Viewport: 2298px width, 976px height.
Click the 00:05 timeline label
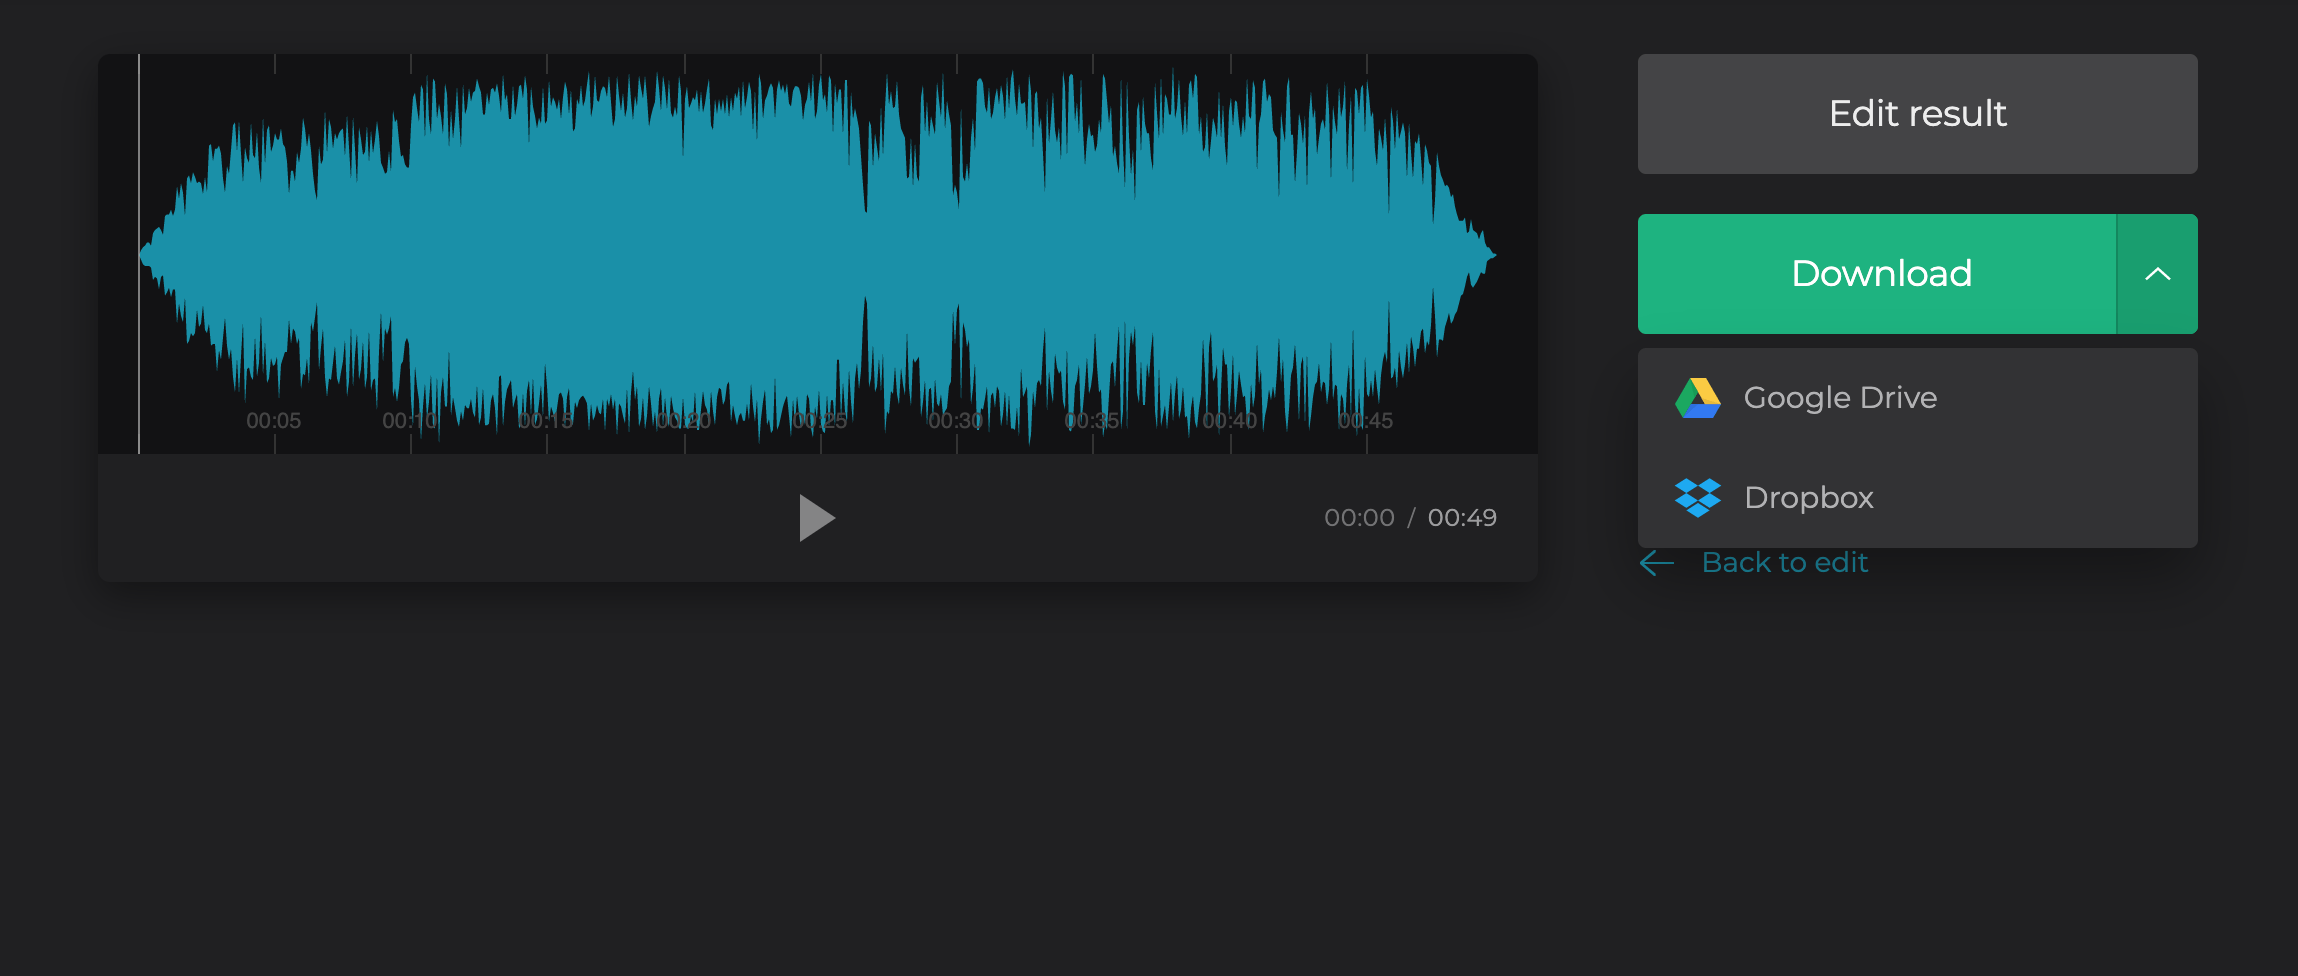[274, 420]
